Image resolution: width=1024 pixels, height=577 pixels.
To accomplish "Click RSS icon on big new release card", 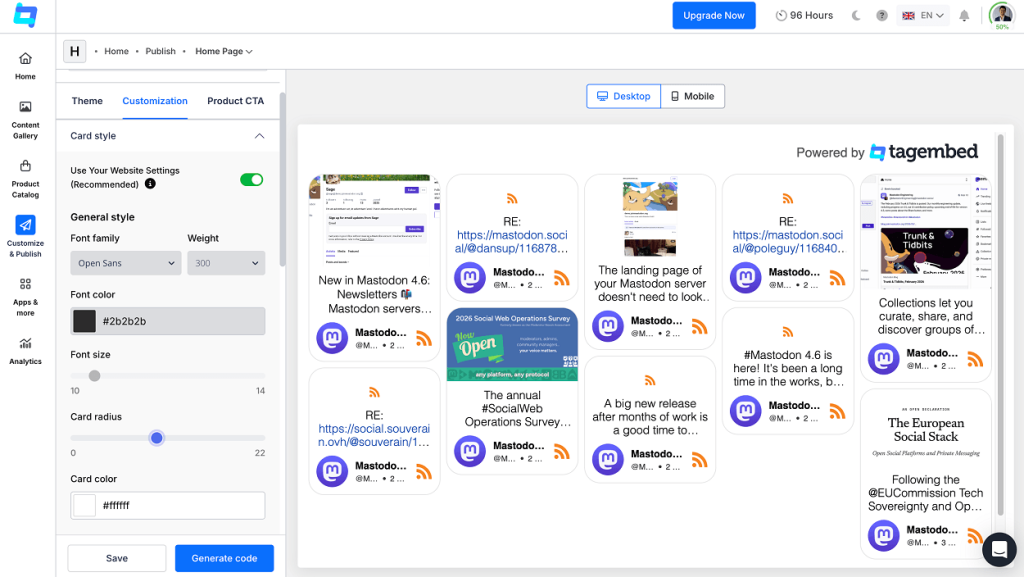I will pyautogui.click(x=699, y=460).
